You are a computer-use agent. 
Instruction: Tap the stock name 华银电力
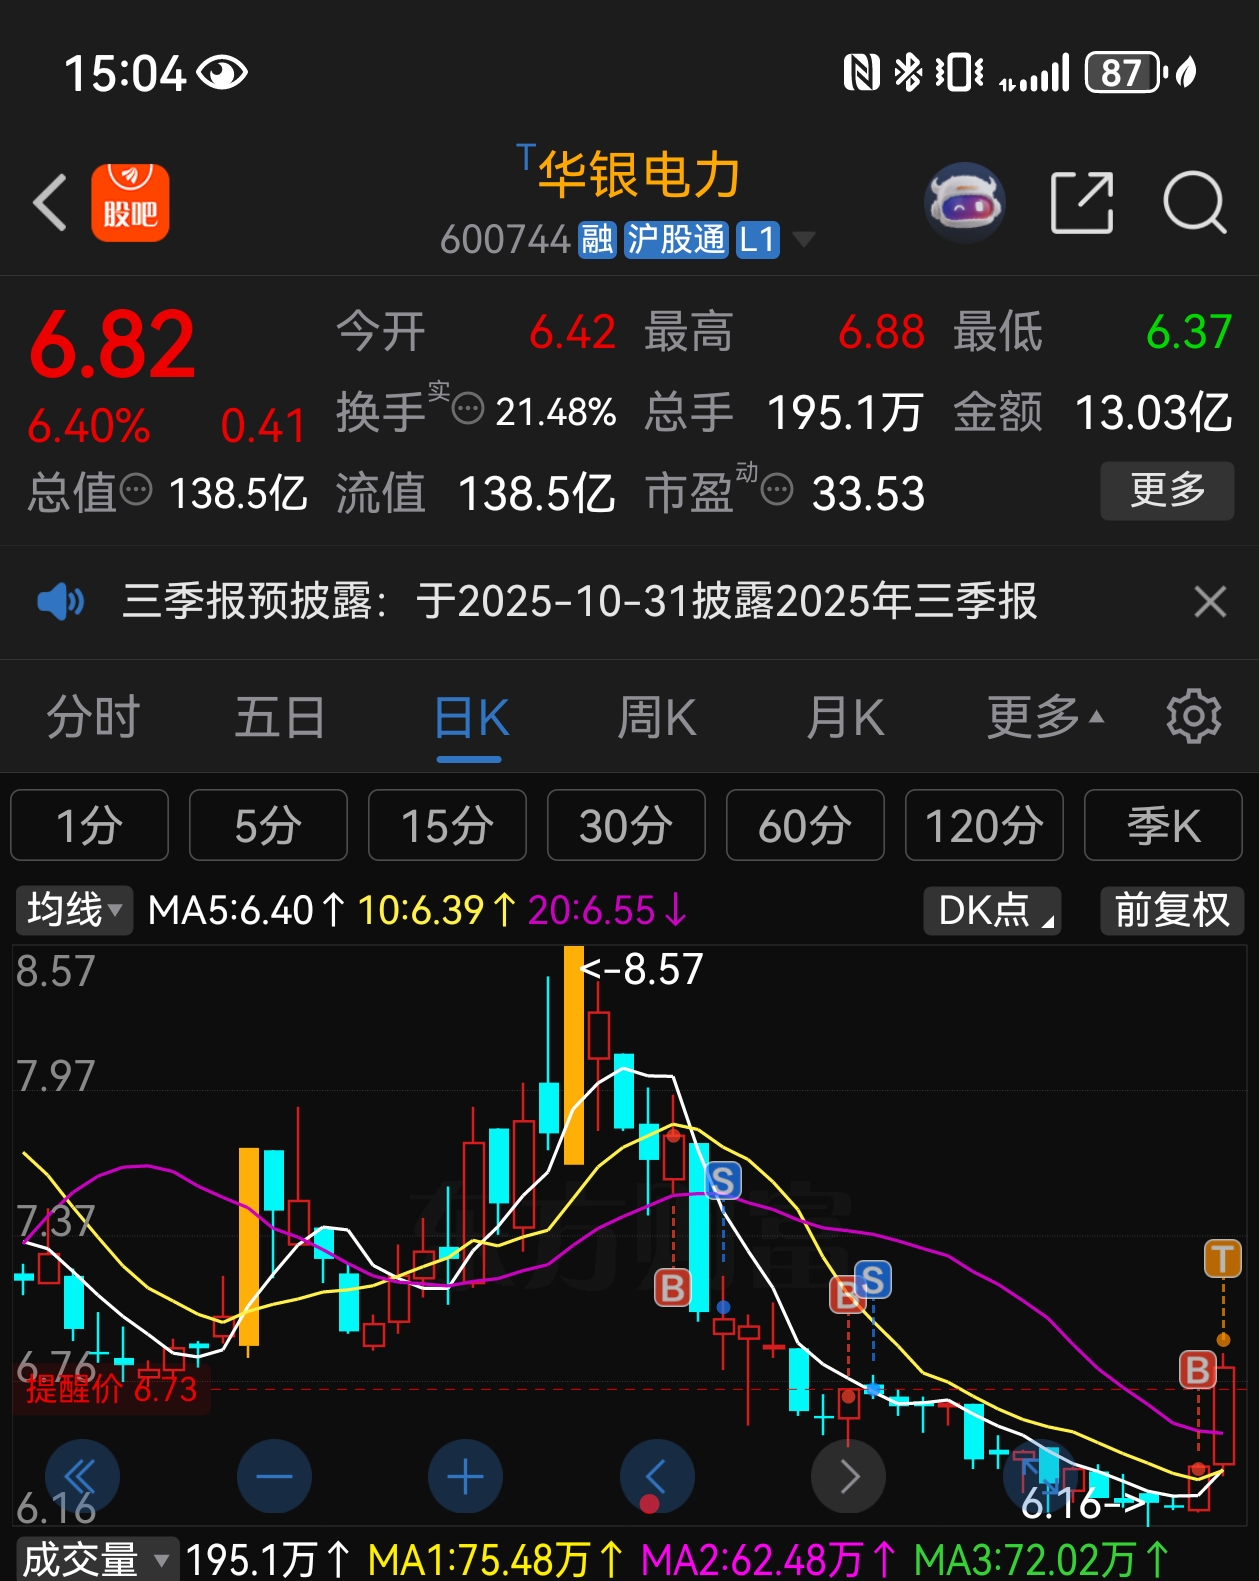640,174
